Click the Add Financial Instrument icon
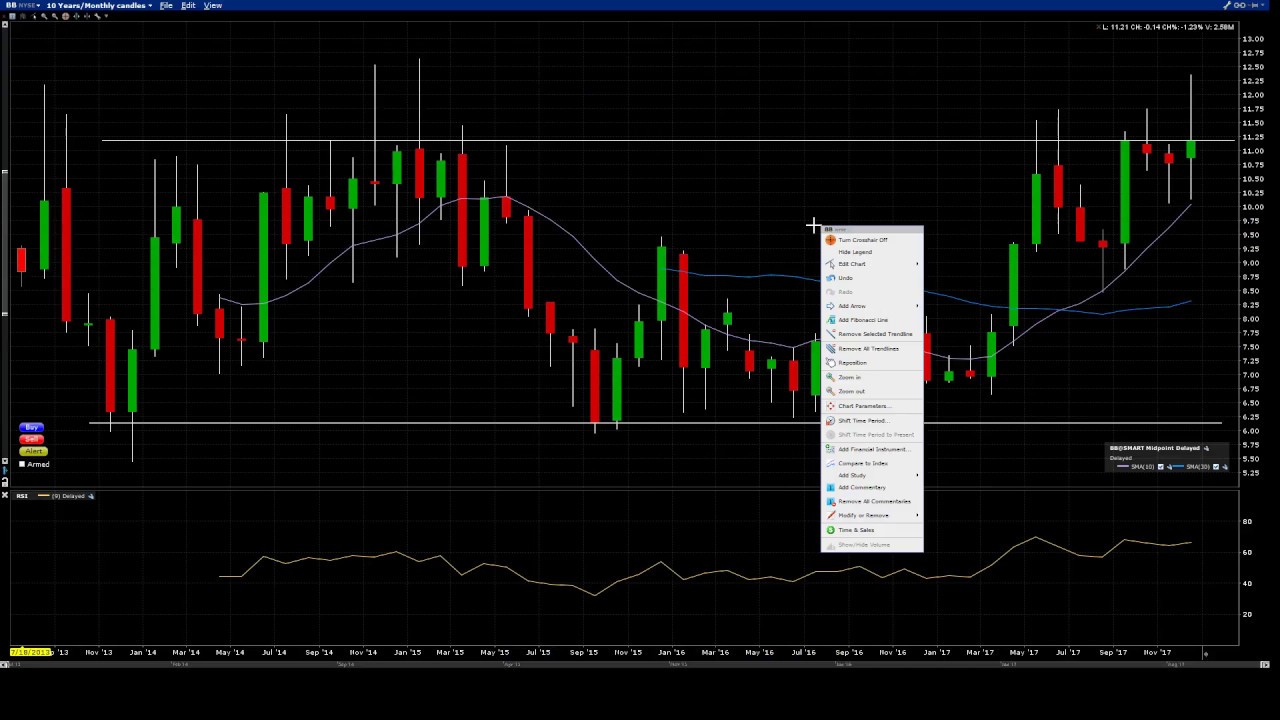 coord(830,449)
